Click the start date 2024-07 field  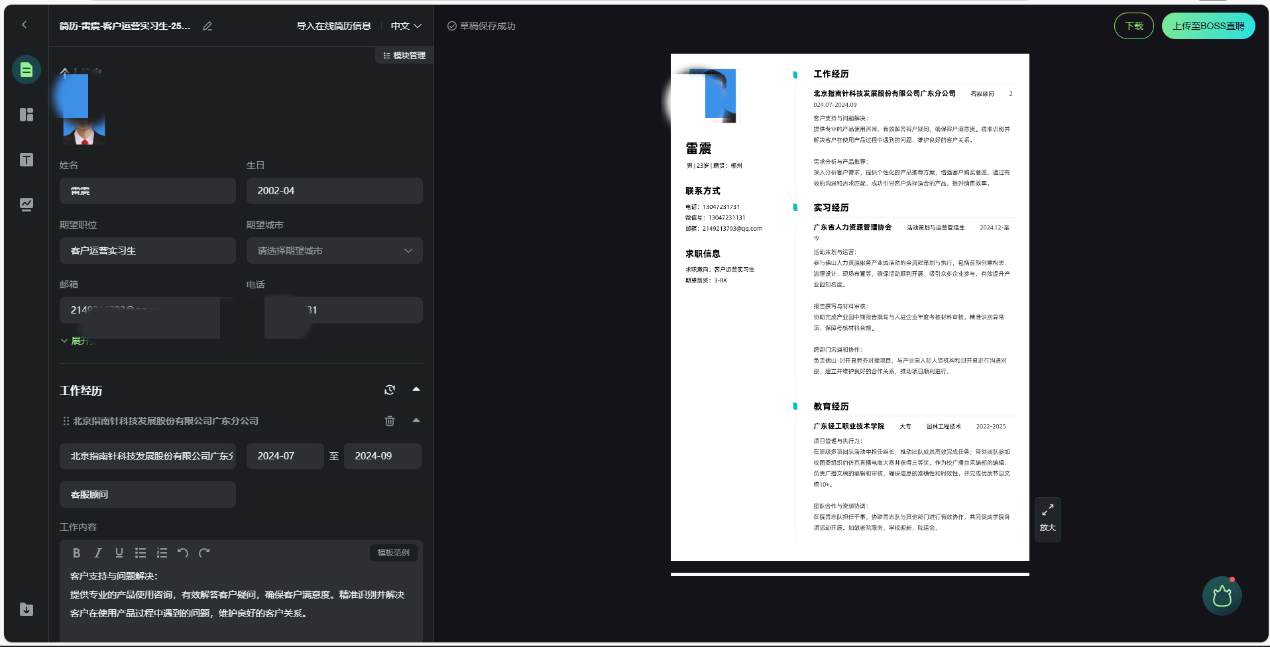285,456
